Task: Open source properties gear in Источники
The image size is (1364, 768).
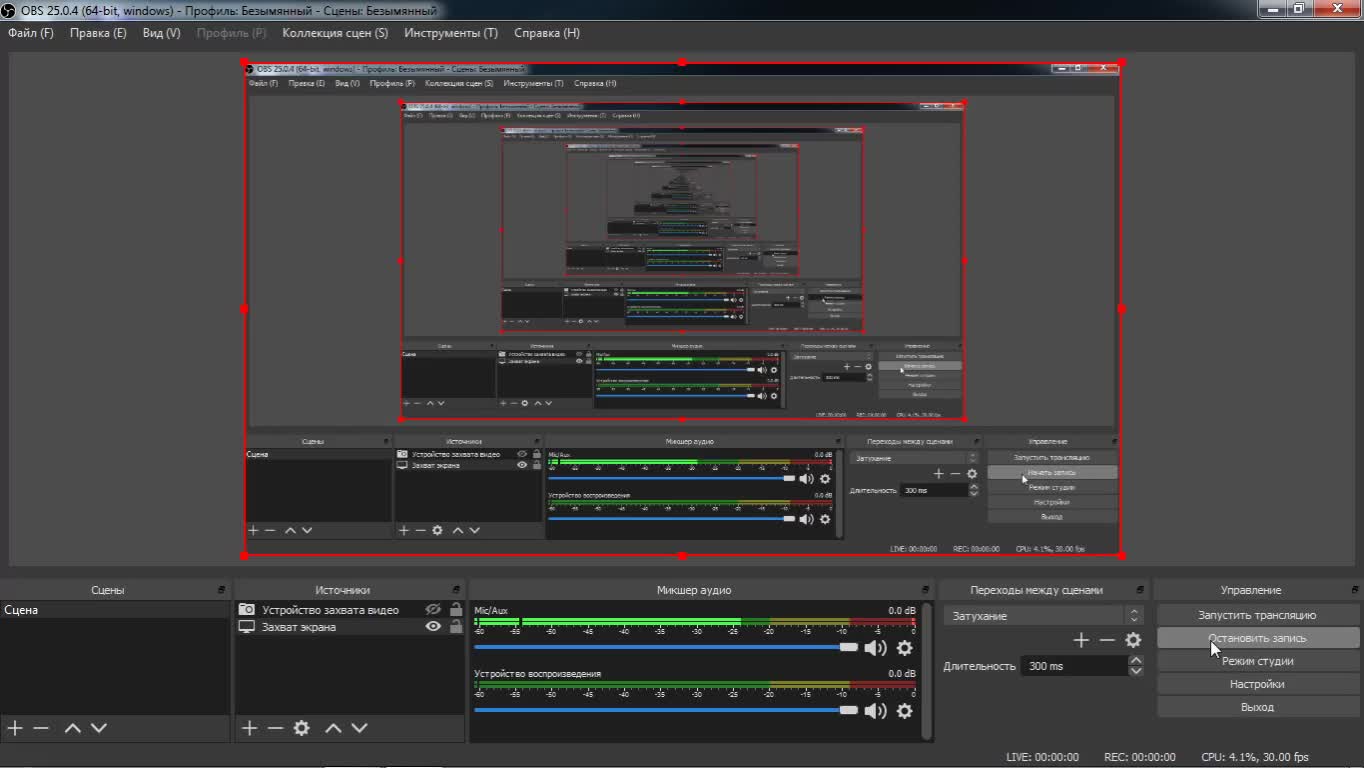Action: (x=301, y=728)
